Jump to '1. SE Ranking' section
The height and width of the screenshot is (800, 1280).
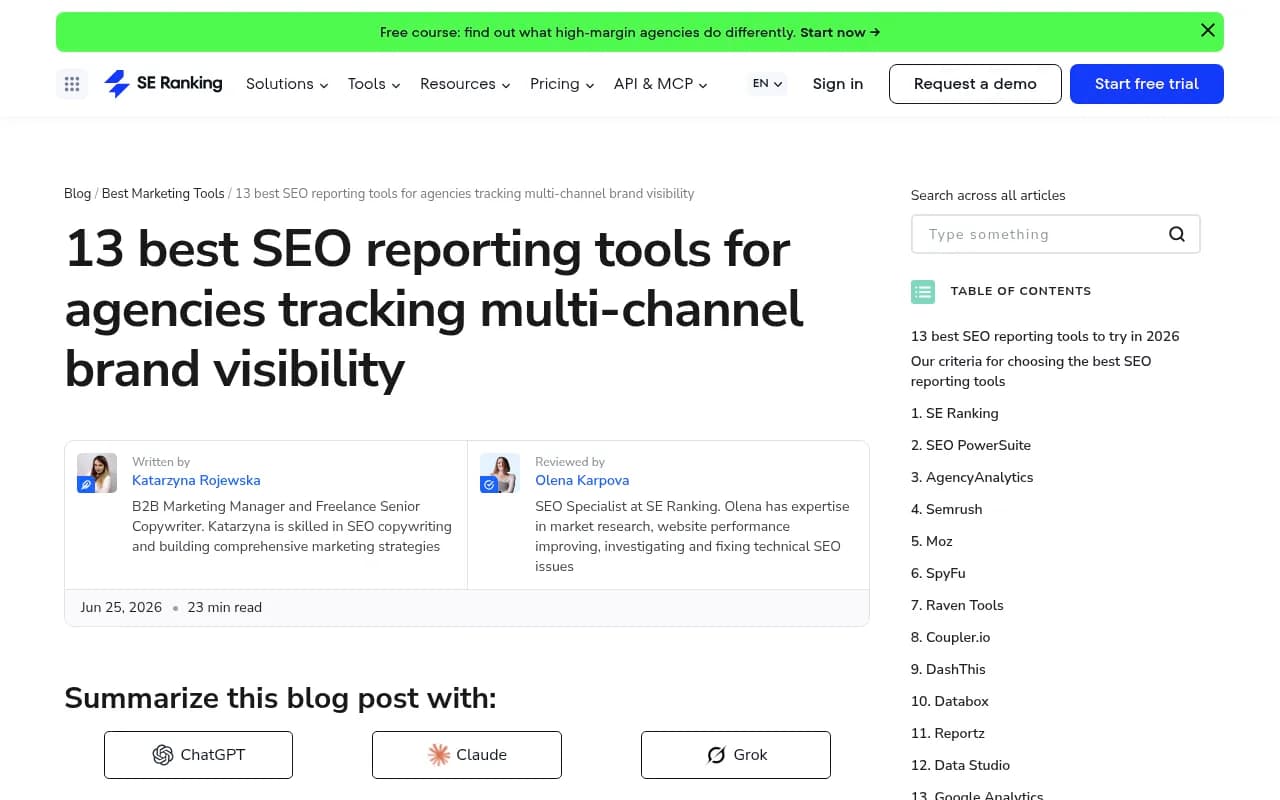tap(955, 413)
